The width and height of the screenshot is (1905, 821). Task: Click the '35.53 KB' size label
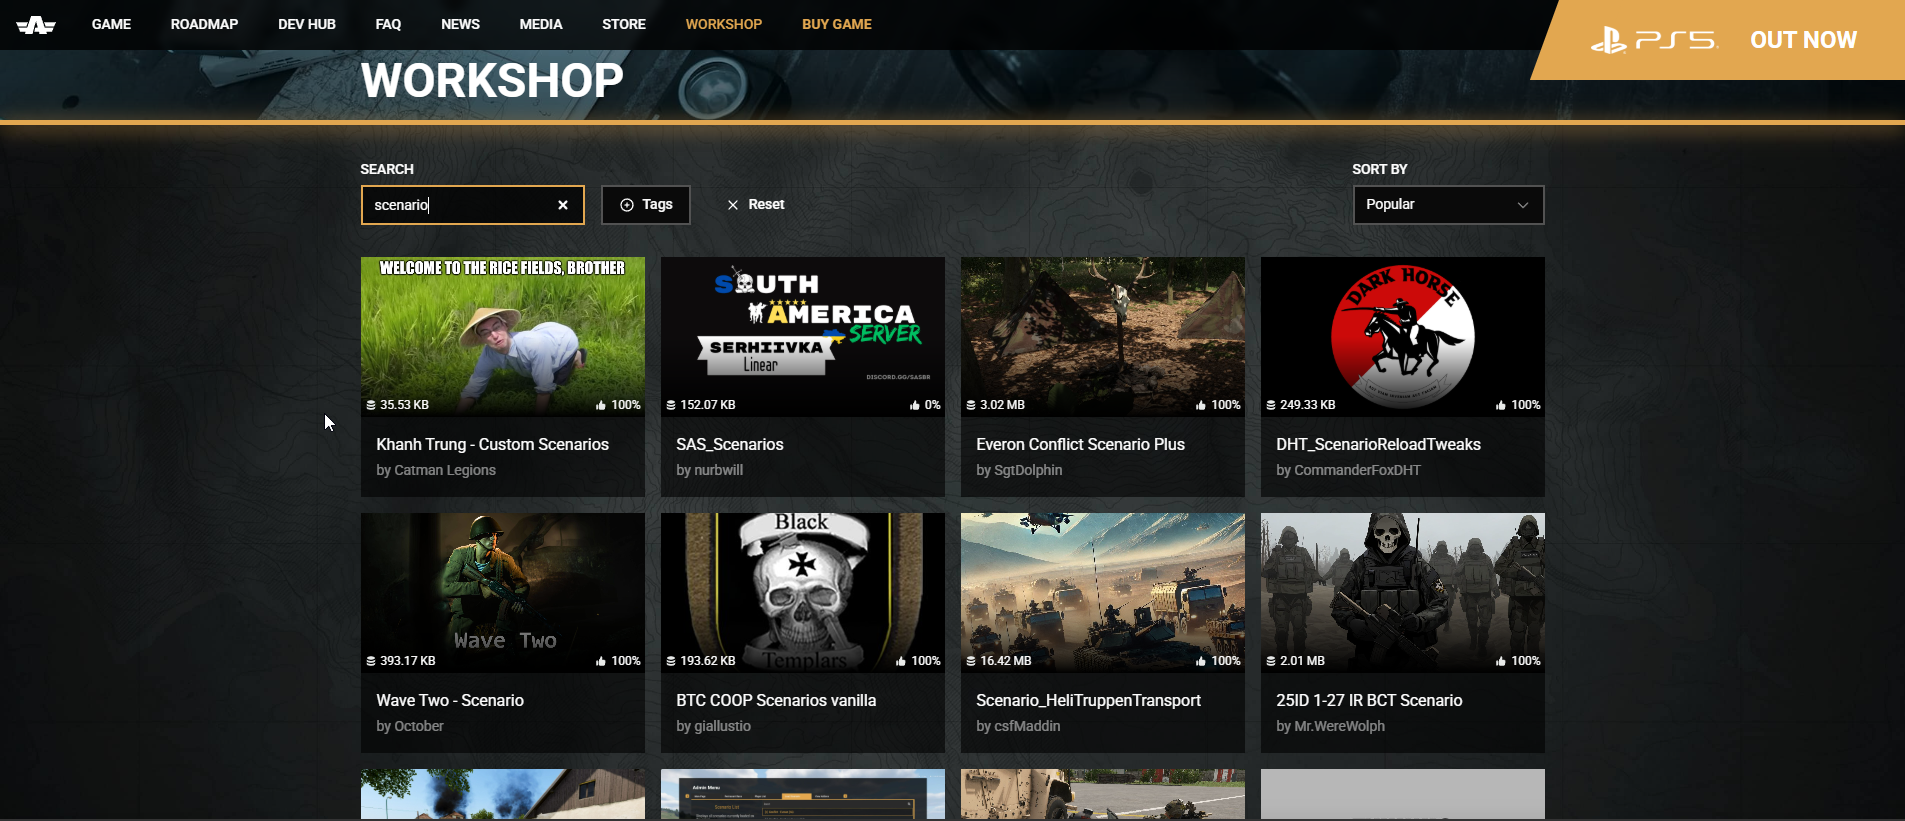(404, 405)
